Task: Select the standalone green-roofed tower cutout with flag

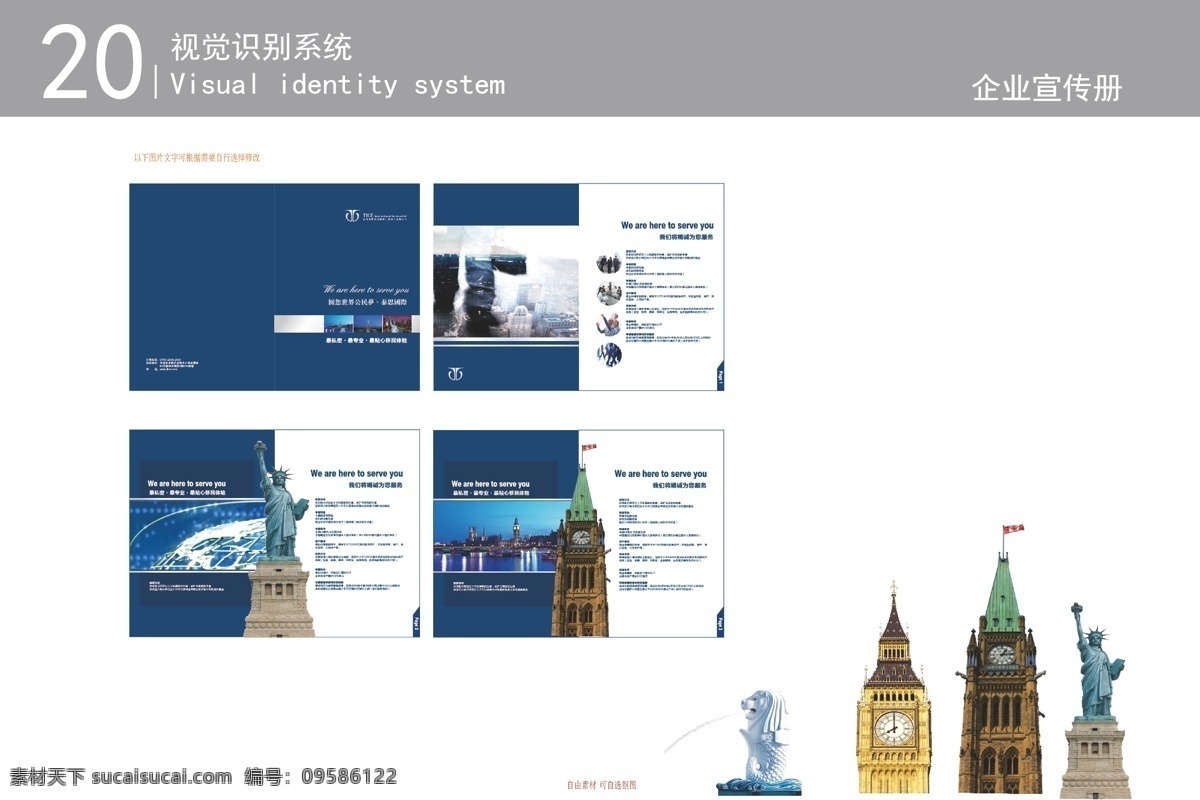Action: (x=1000, y=660)
